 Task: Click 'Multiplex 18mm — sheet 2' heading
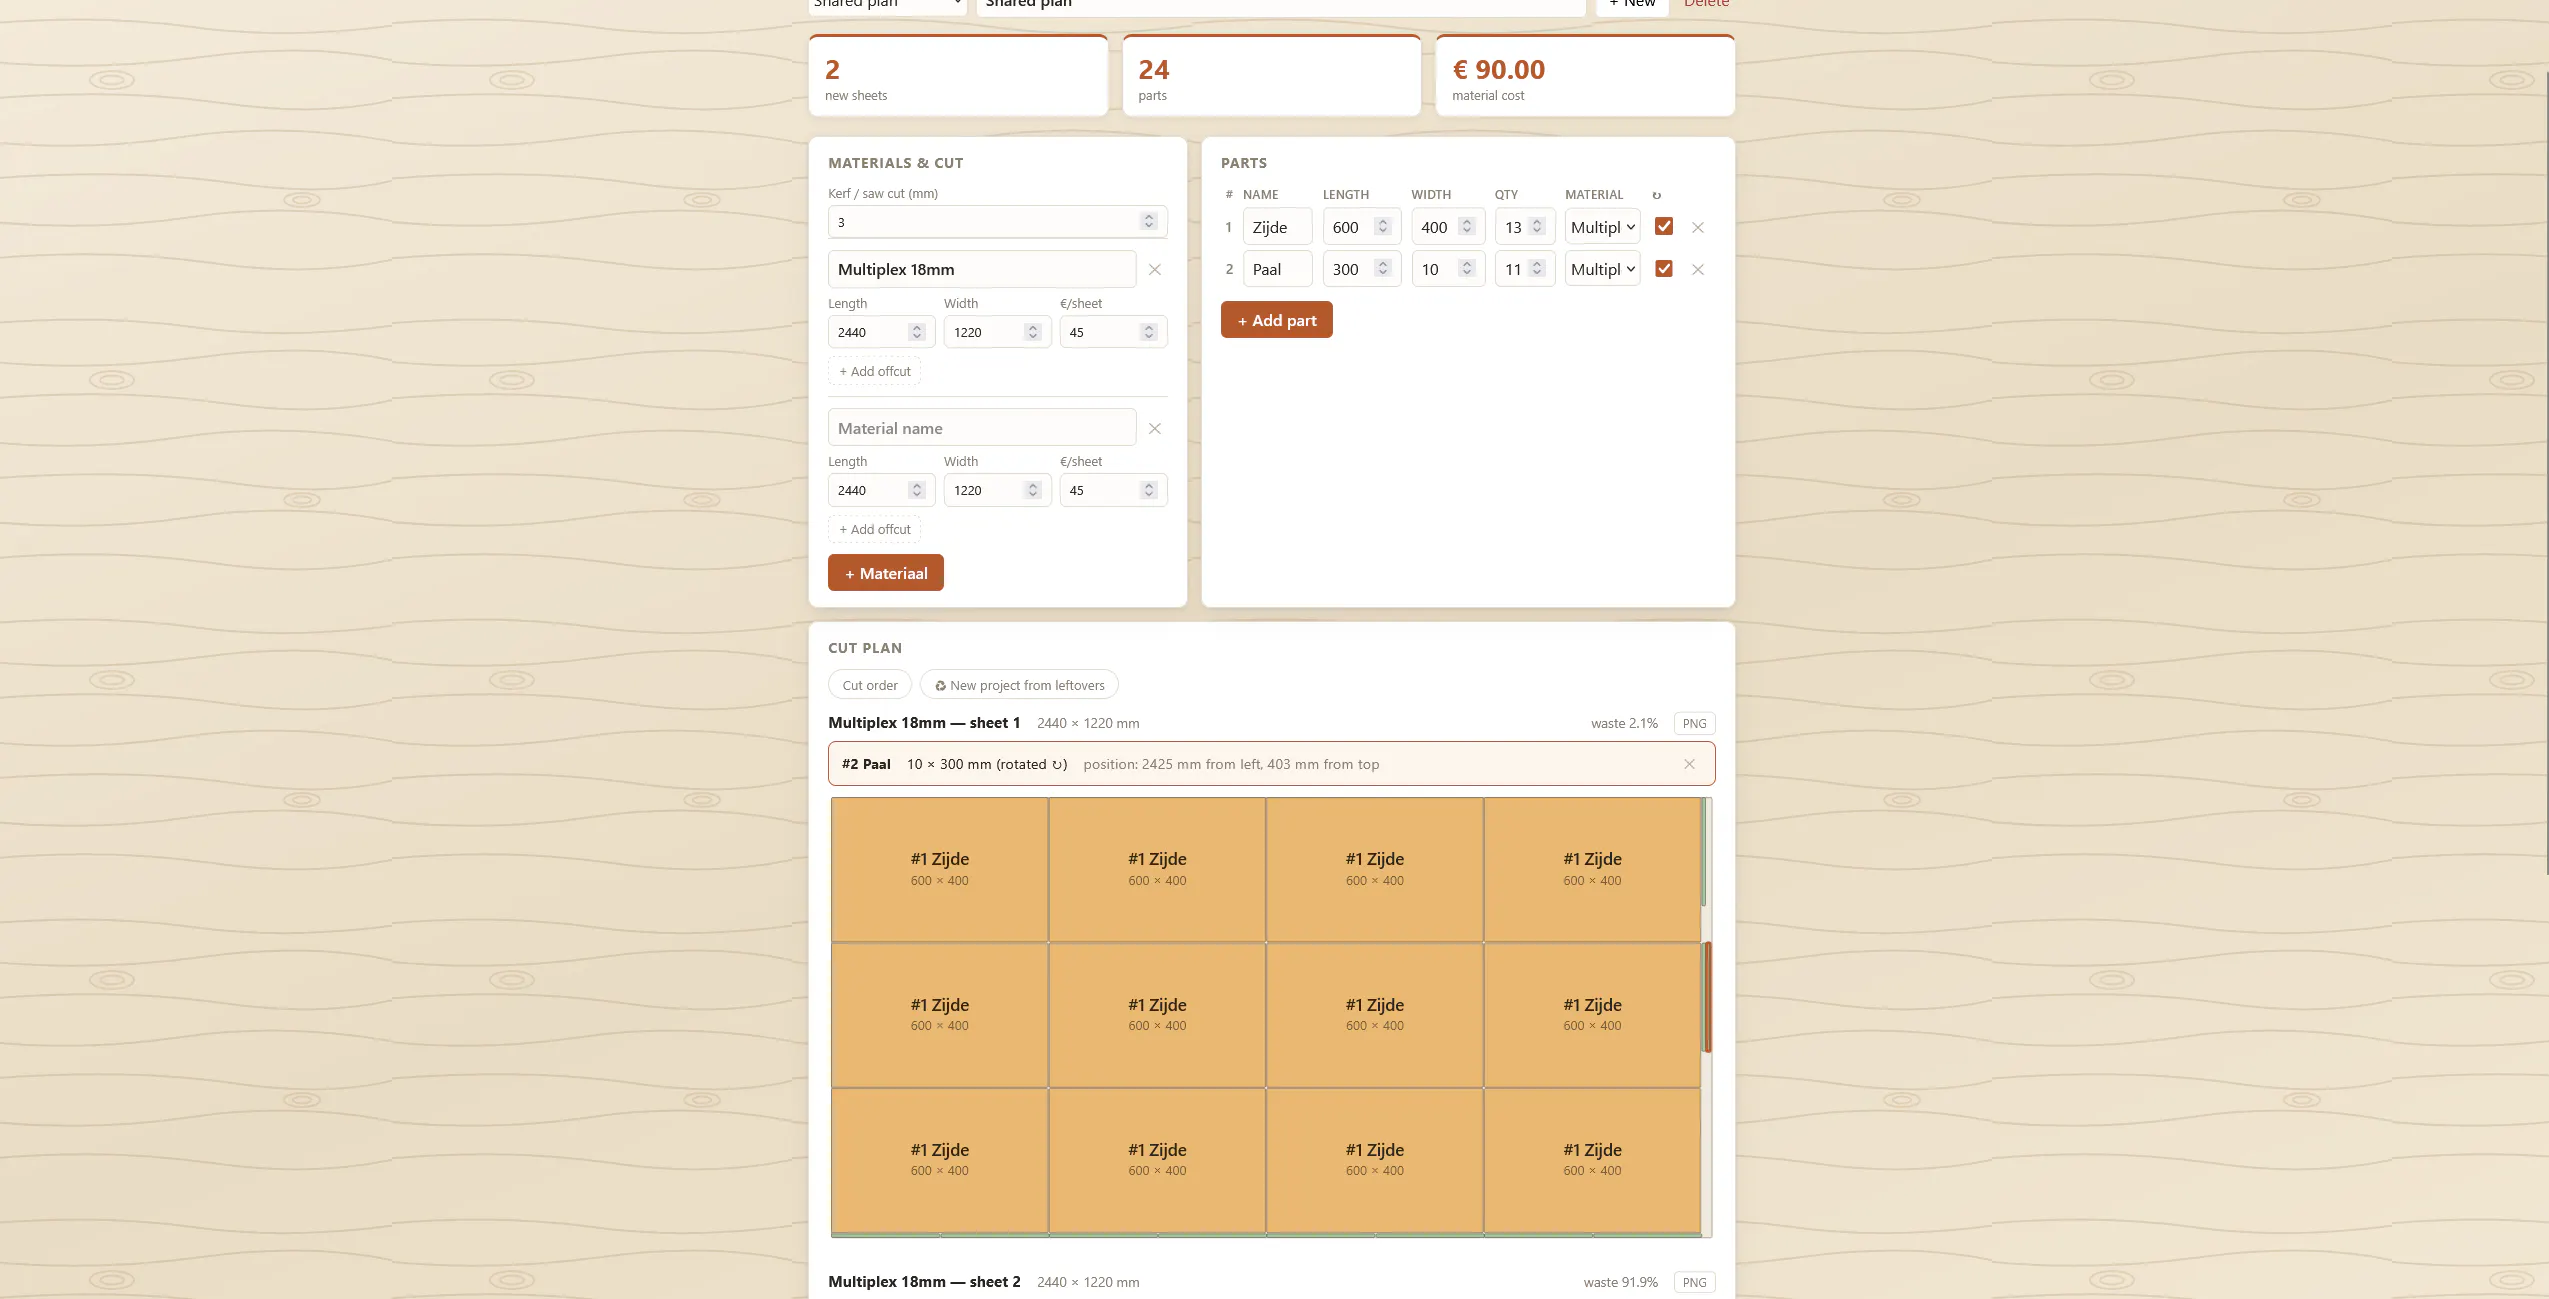click(x=924, y=1282)
